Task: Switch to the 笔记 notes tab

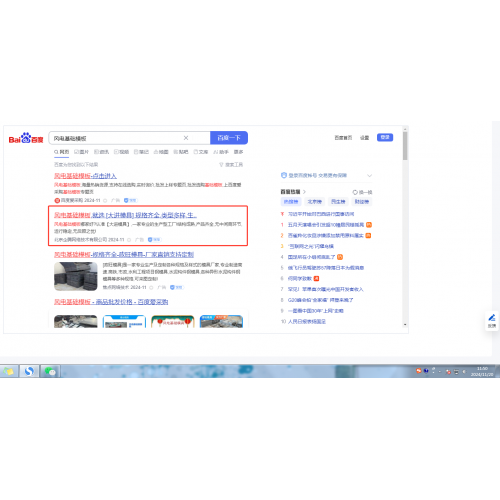Action: (x=141, y=152)
